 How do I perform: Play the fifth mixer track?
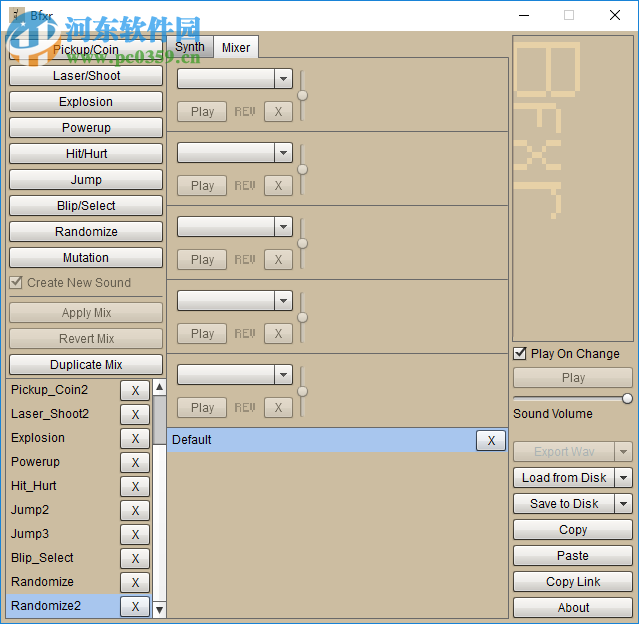(x=202, y=408)
